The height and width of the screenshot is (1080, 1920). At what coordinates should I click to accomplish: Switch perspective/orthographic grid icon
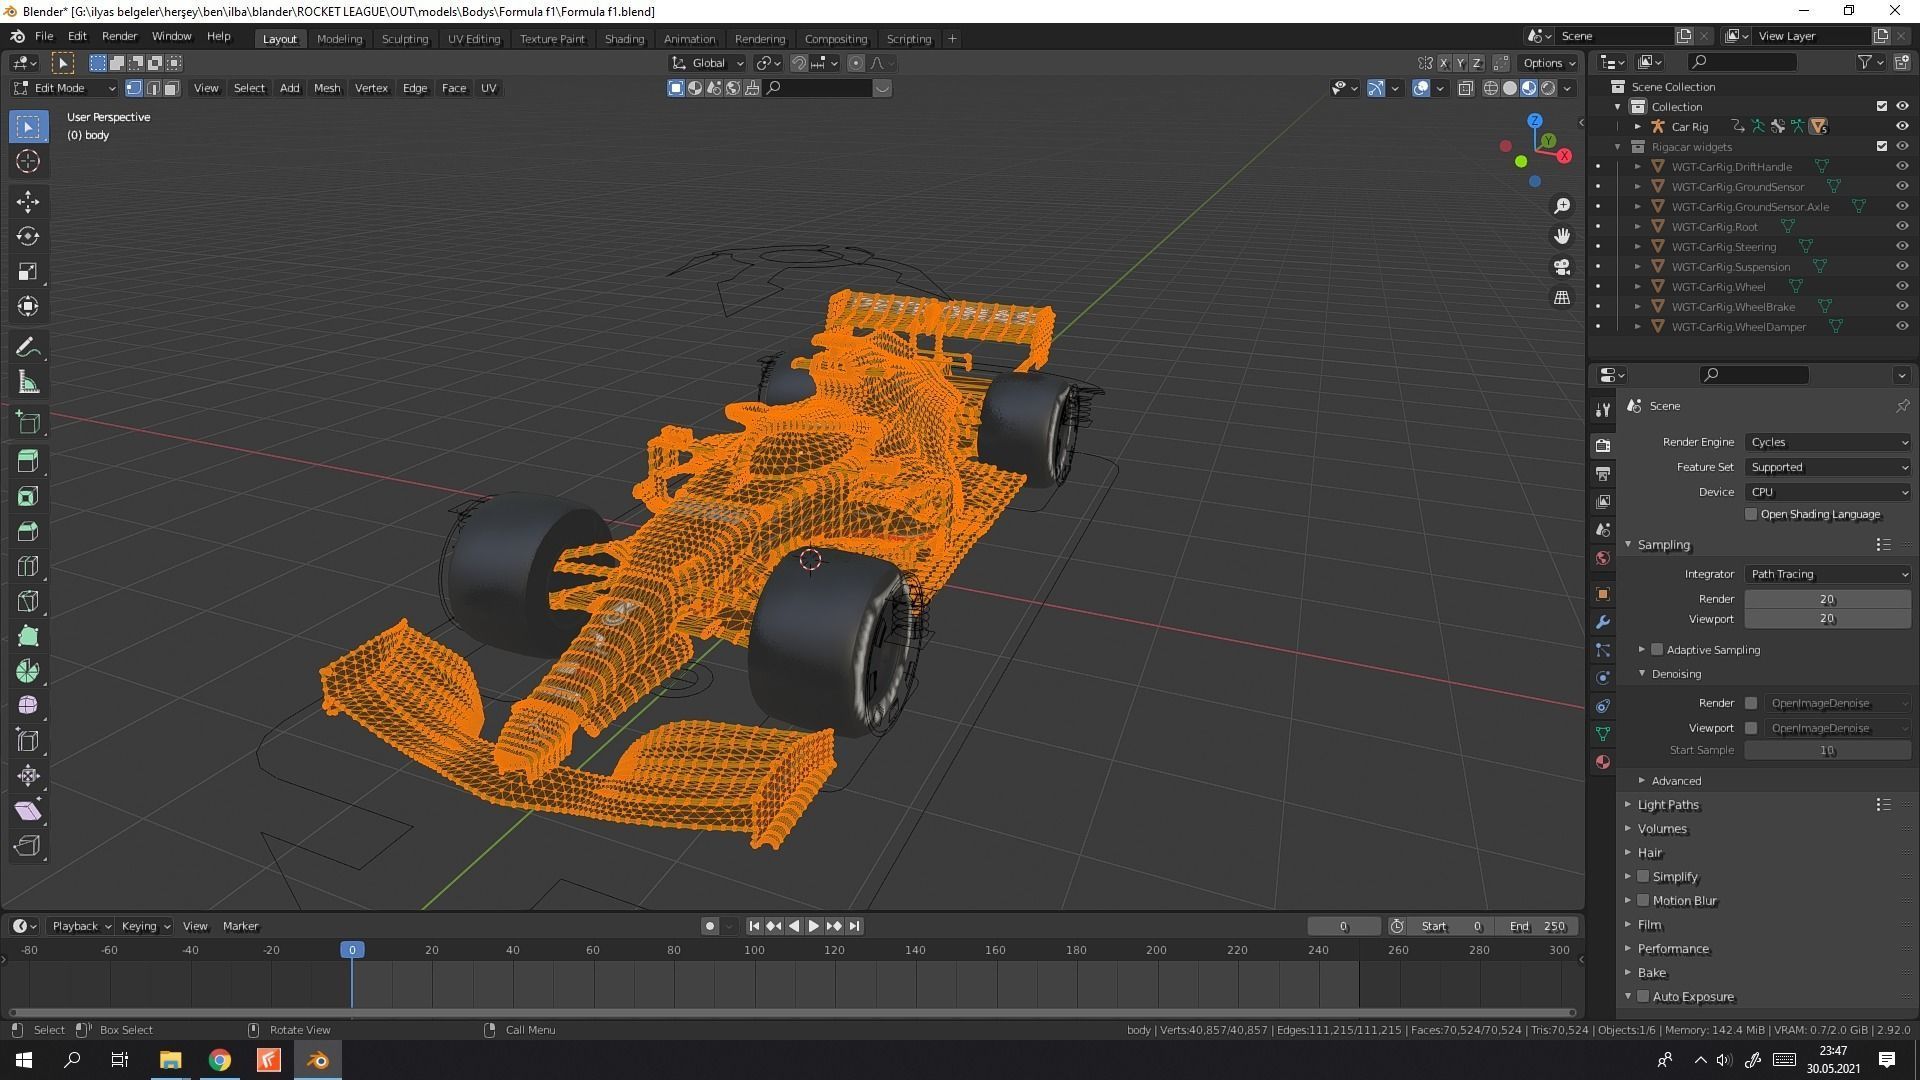tap(1562, 298)
